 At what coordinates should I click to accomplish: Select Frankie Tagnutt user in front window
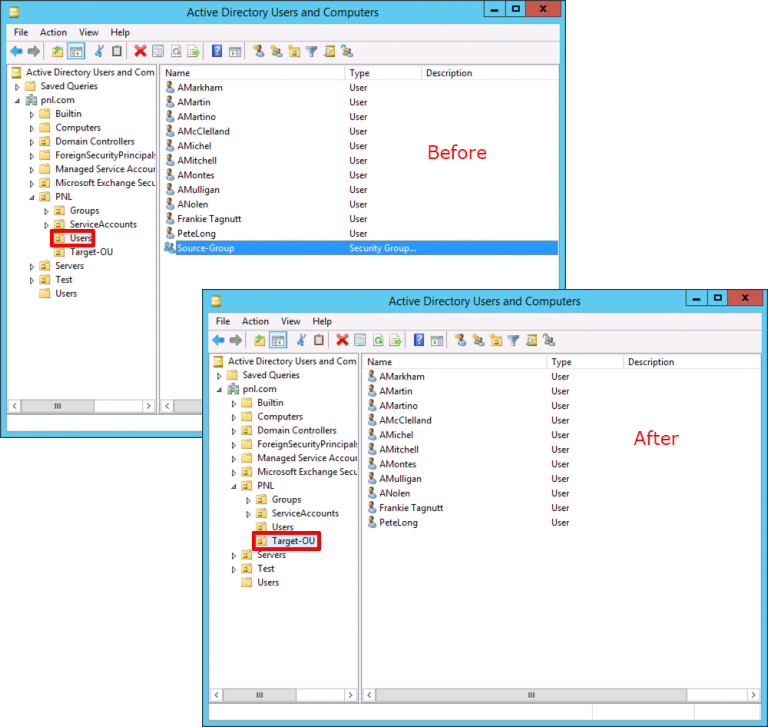[410, 508]
